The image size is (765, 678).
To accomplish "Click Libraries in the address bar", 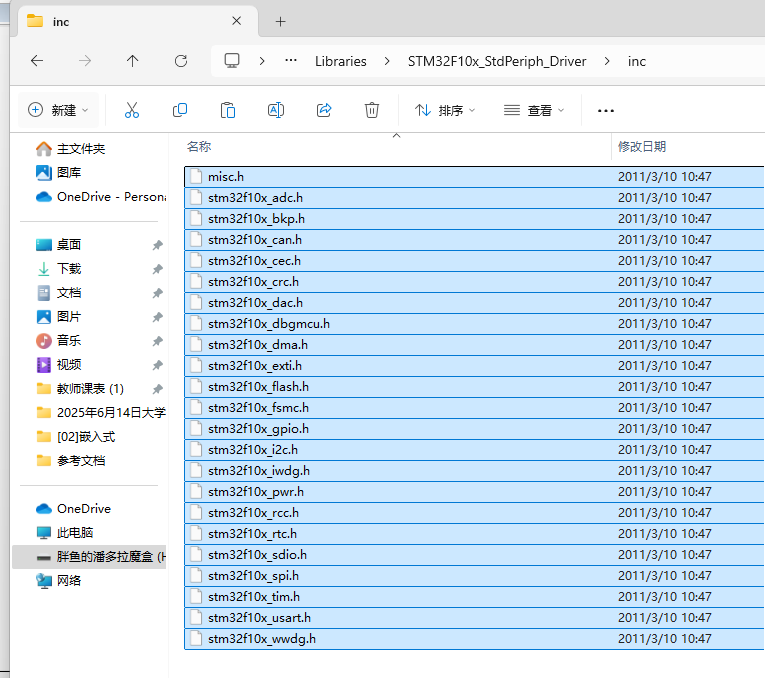I will (x=341, y=61).
